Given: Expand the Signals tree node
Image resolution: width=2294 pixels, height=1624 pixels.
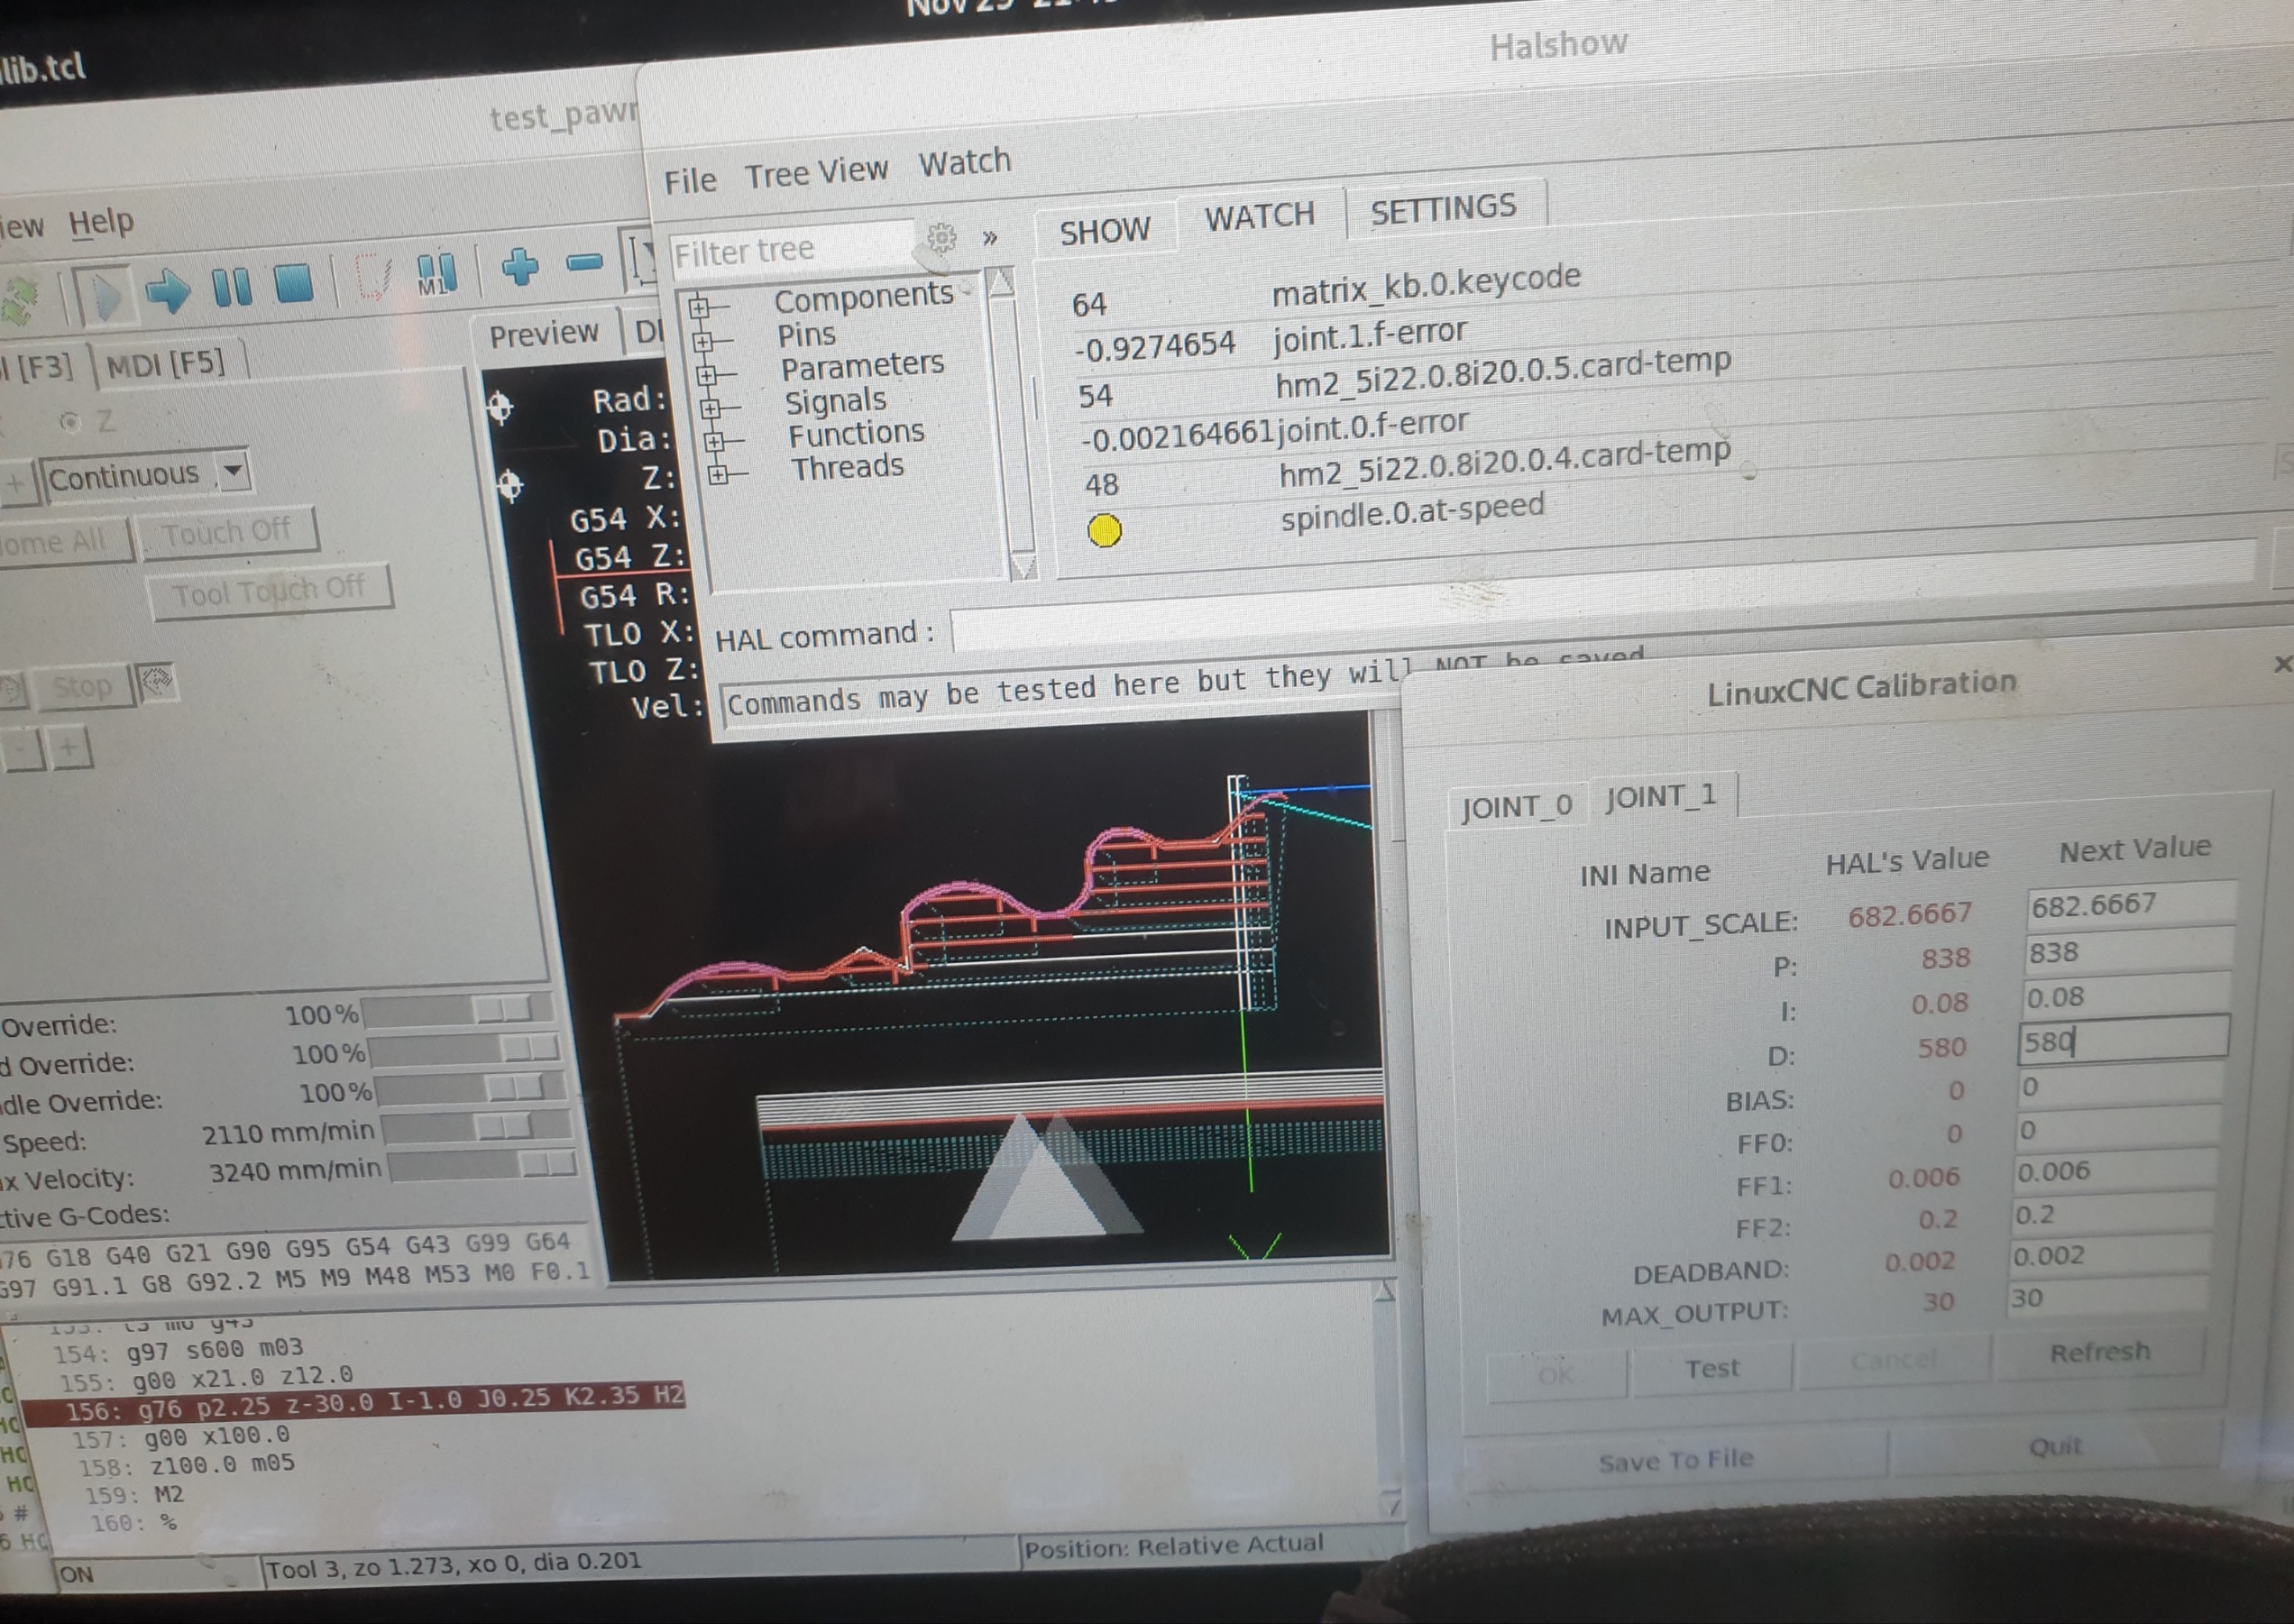Looking at the screenshot, I should (x=710, y=408).
